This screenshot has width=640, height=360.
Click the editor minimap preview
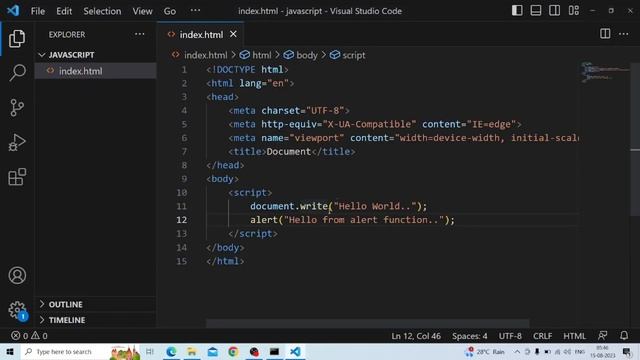pyautogui.click(x=605, y=72)
